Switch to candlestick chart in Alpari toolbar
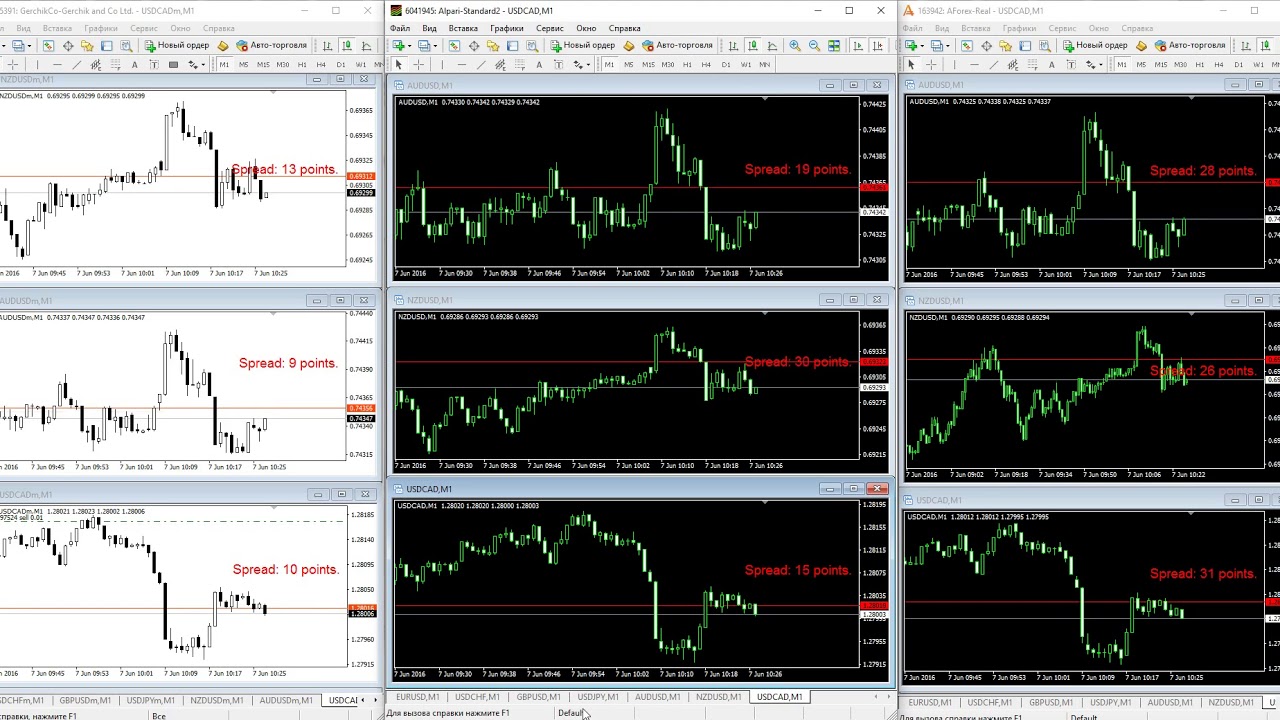 point(753,45)
